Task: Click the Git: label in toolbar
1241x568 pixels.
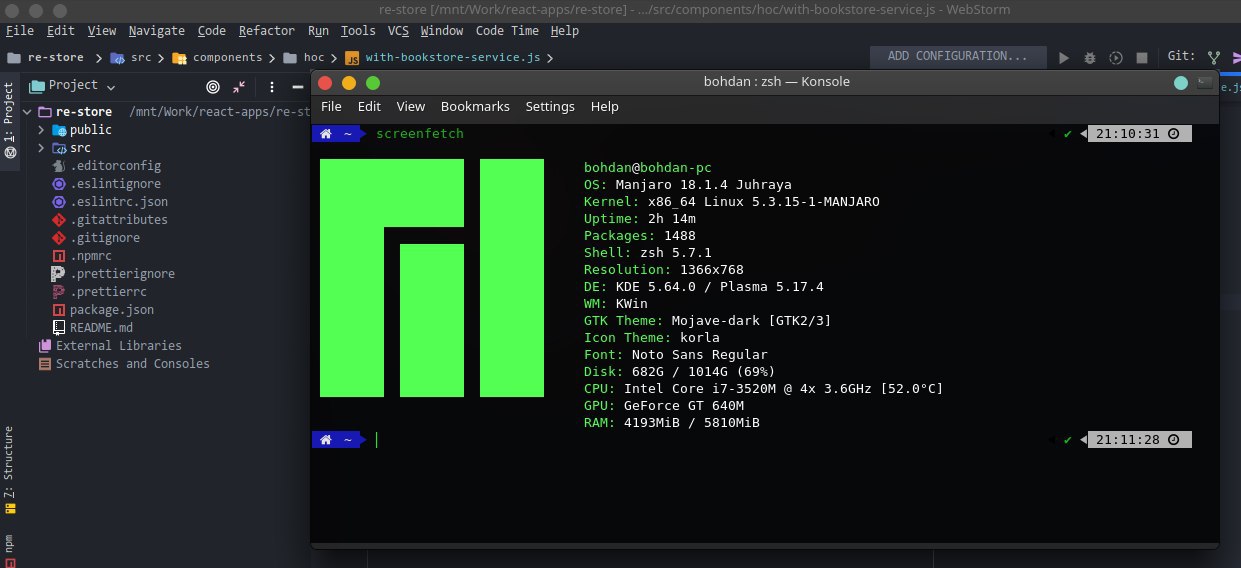Action: (1181, 57)
